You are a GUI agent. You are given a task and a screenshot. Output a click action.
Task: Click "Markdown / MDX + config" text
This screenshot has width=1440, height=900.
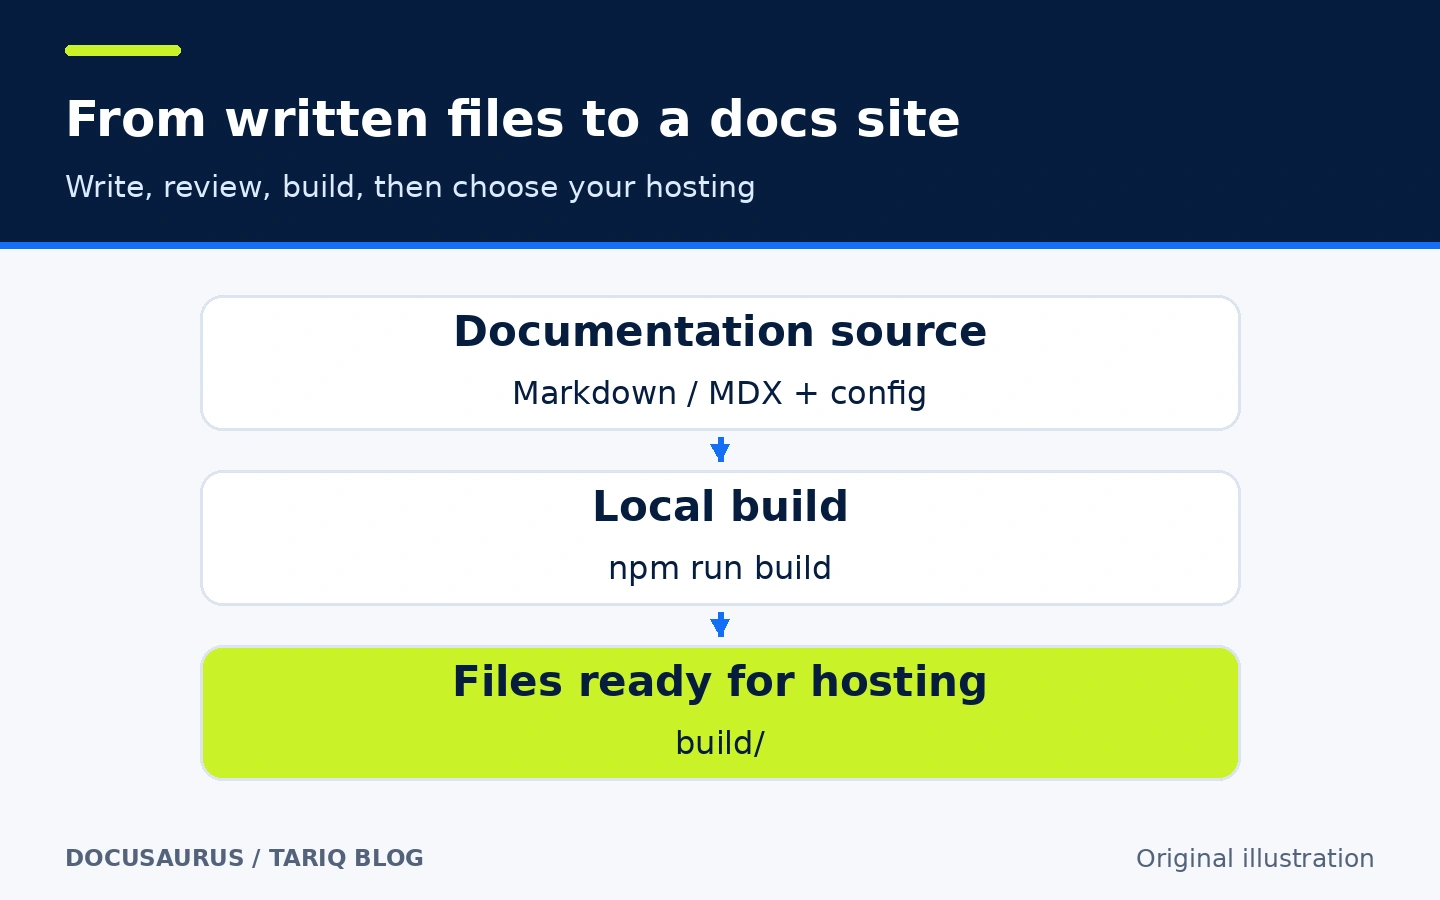(720, 393)
